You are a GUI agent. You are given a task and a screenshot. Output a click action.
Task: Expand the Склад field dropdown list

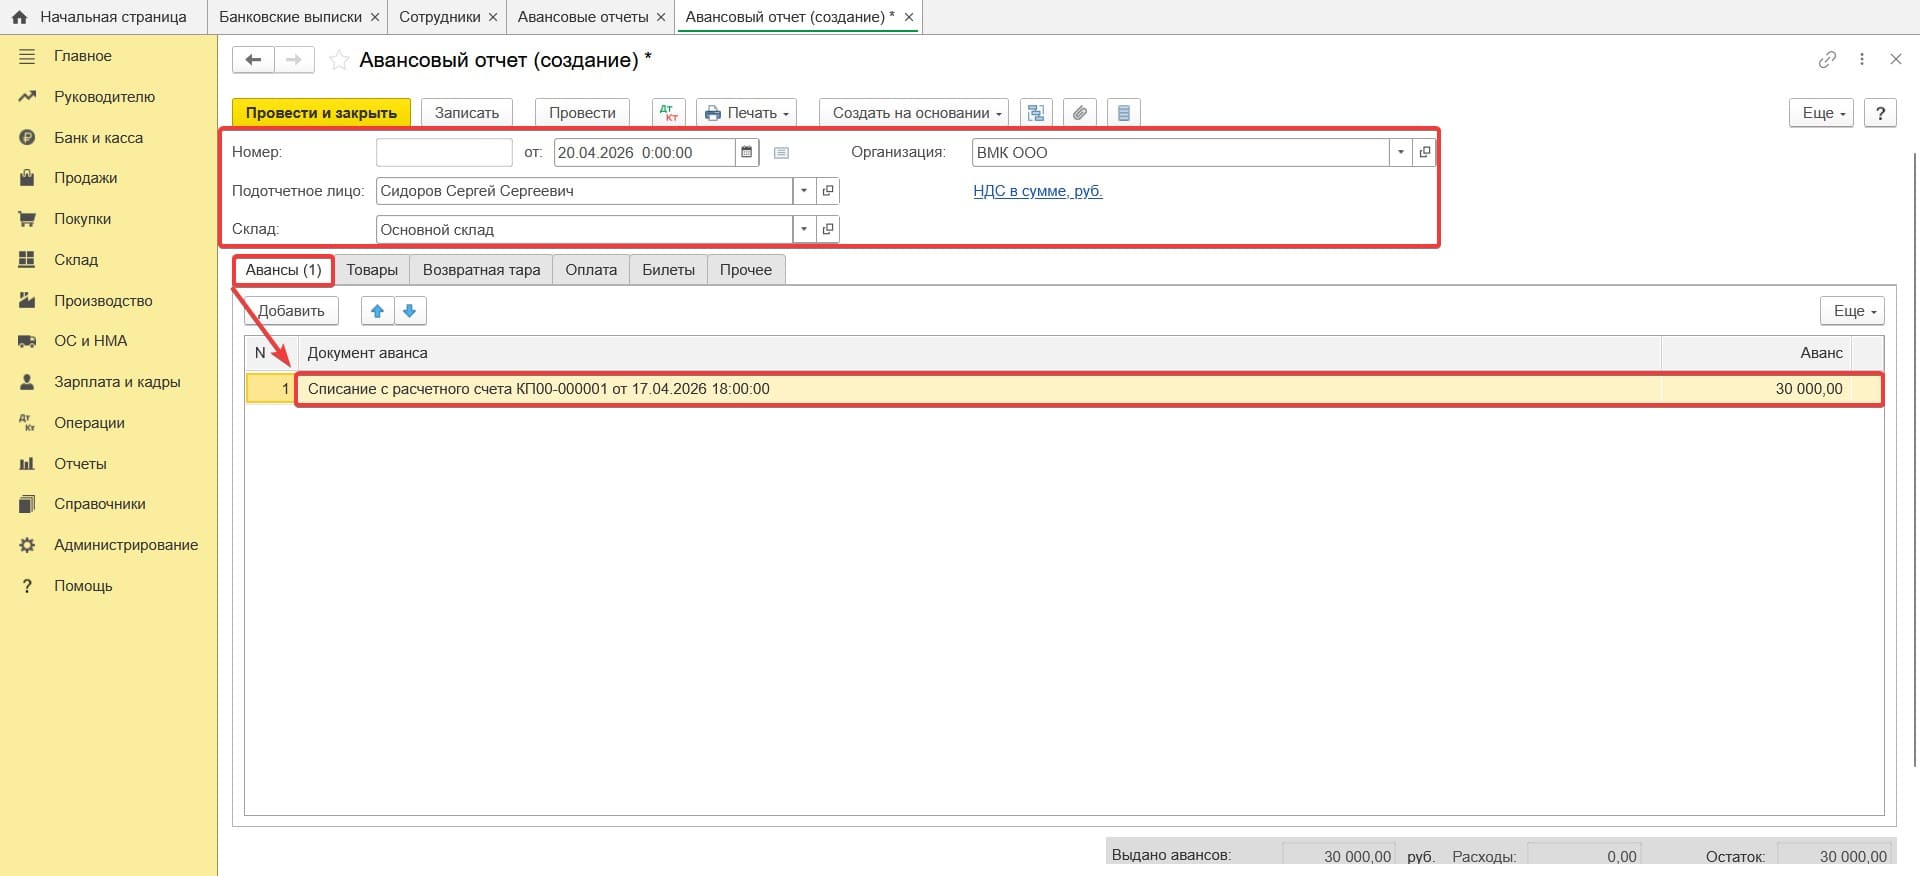[x=804, y=230]
